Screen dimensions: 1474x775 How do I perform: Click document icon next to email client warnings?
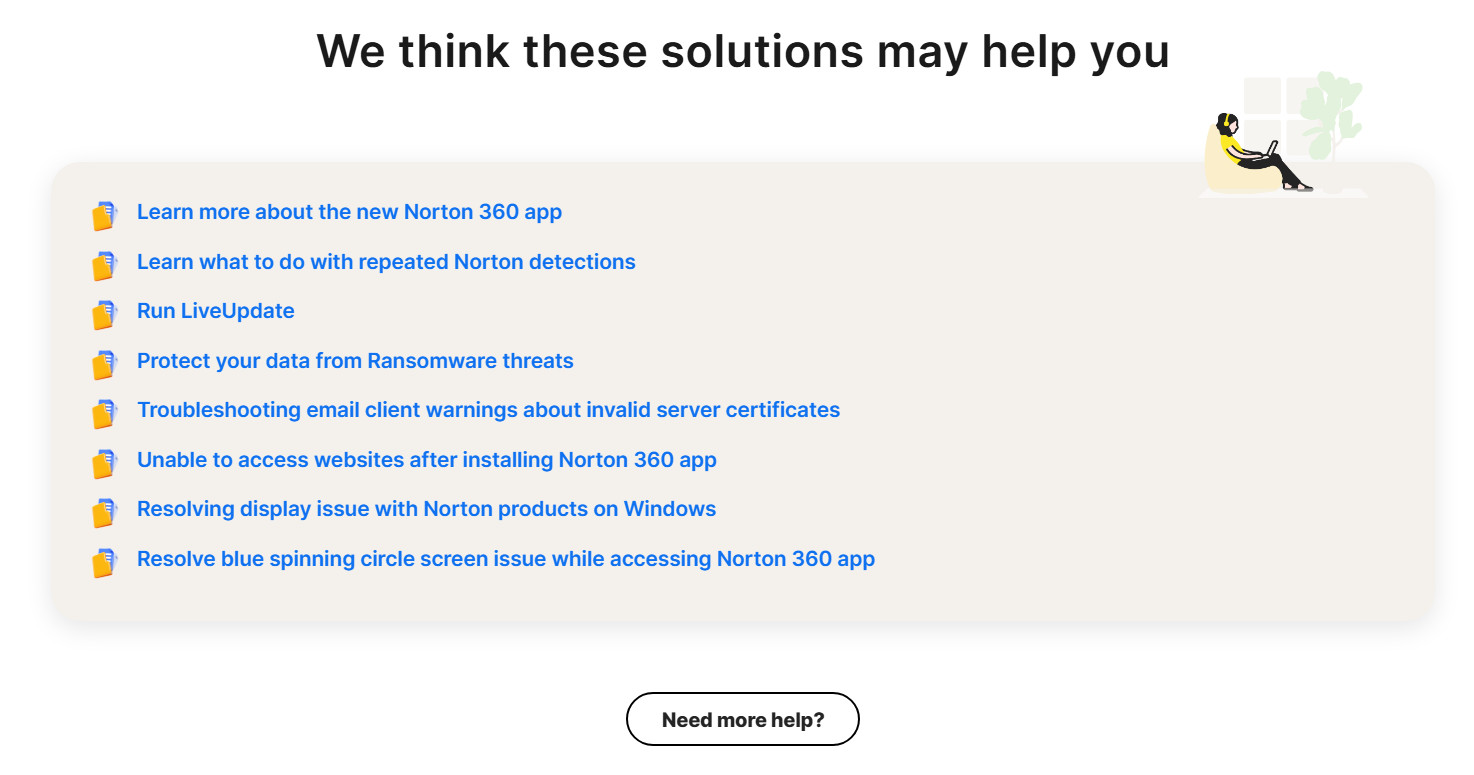coord(104,413)
